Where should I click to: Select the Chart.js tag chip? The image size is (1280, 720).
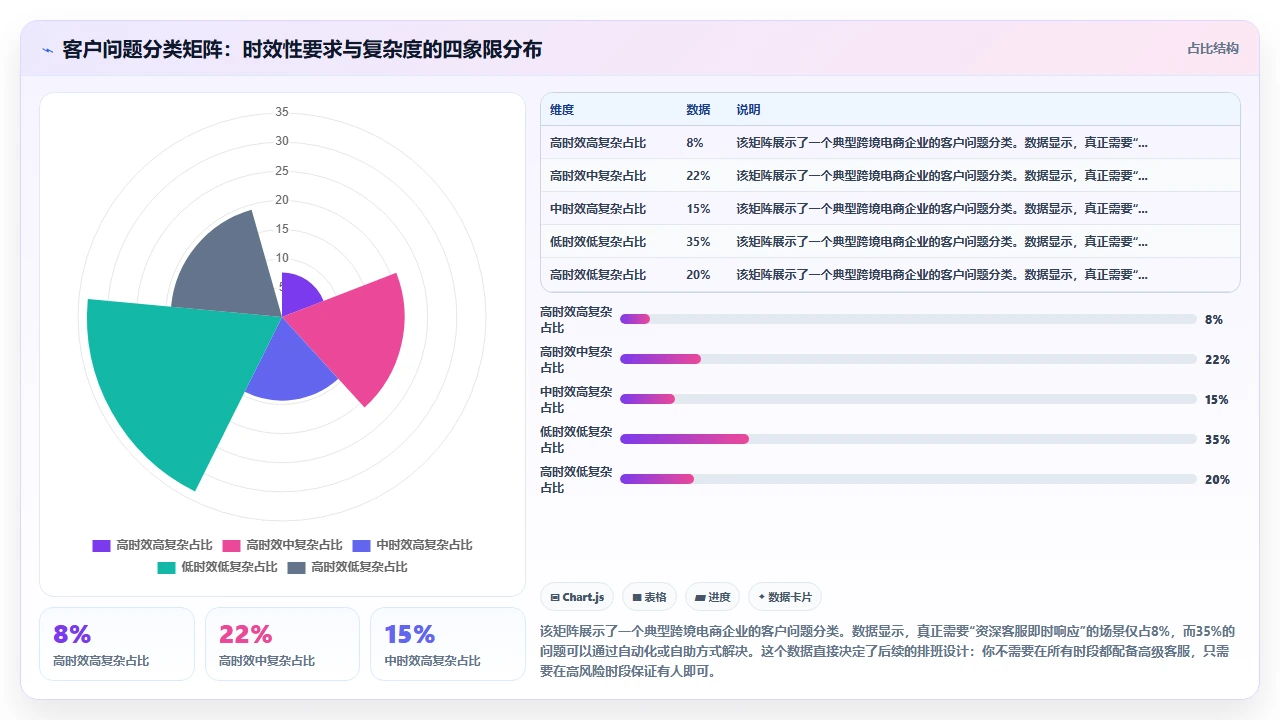coord(577,597)
